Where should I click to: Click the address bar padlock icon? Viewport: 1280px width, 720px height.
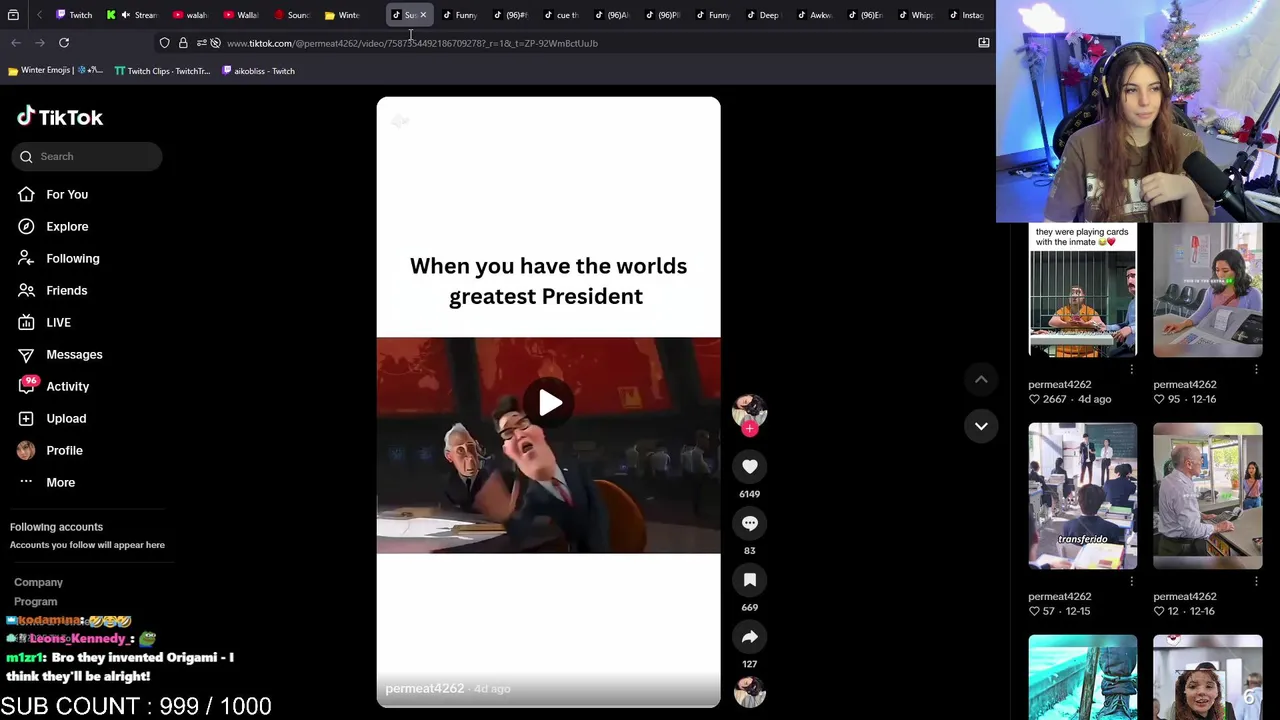pyautogui.click(x=183, y=43)
